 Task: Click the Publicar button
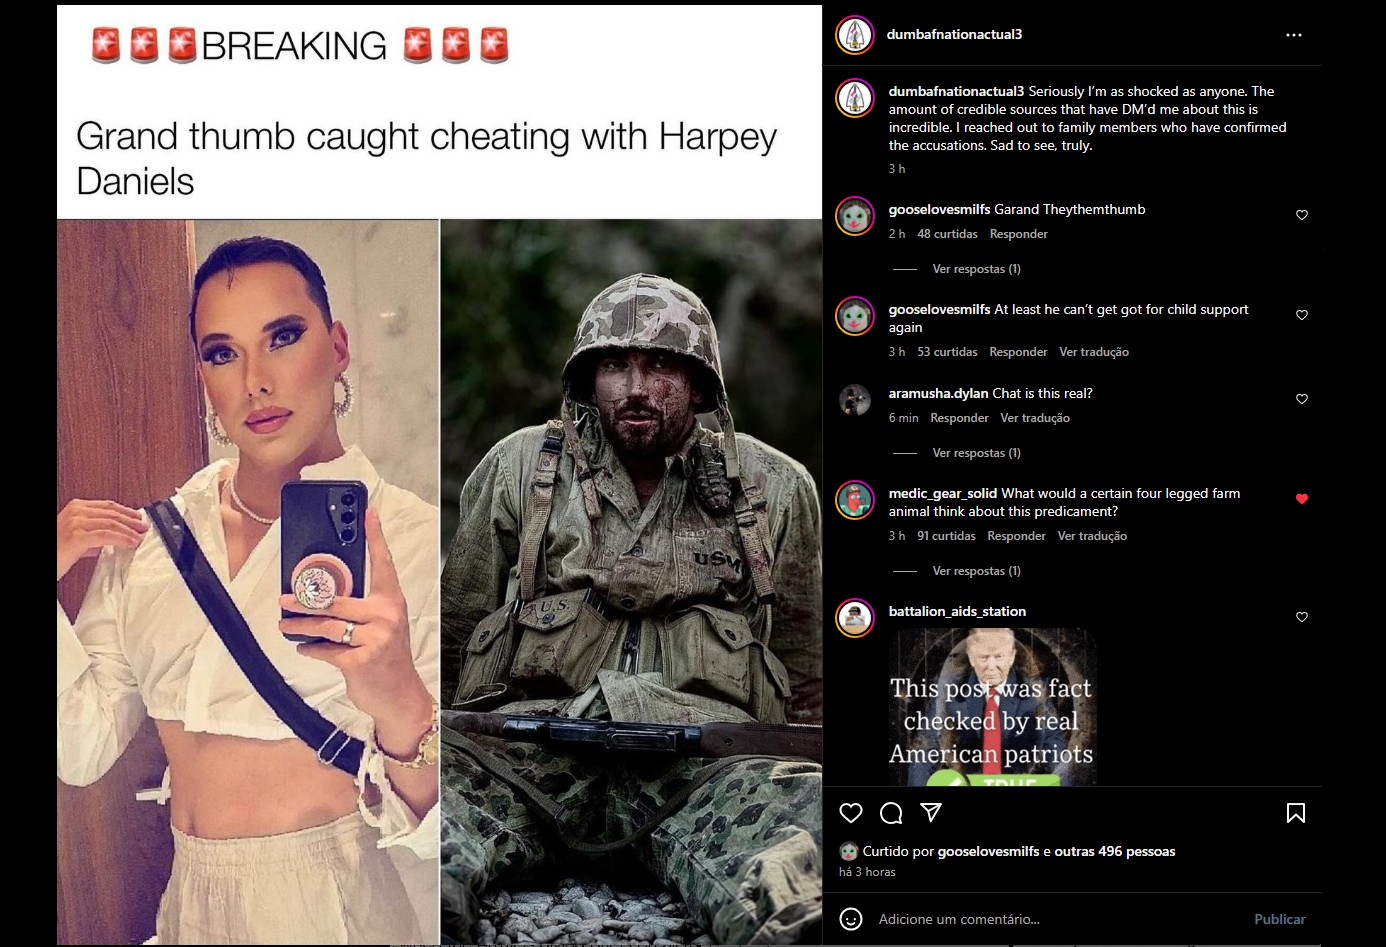(1280, 919)
